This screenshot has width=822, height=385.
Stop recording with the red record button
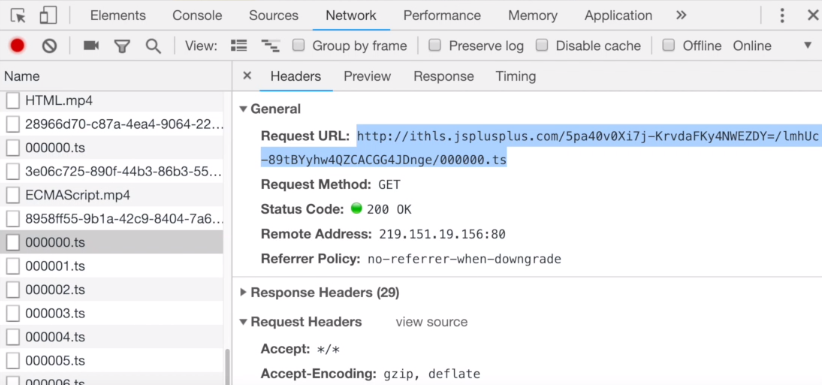pyautogui.click(x=17, y=46)
